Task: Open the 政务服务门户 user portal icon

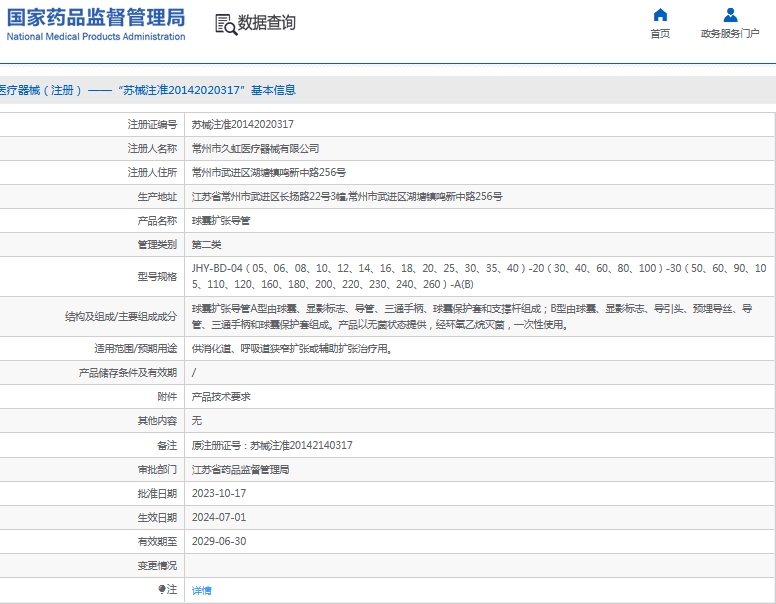Action: pyautogui.click(x=730, y=15)
